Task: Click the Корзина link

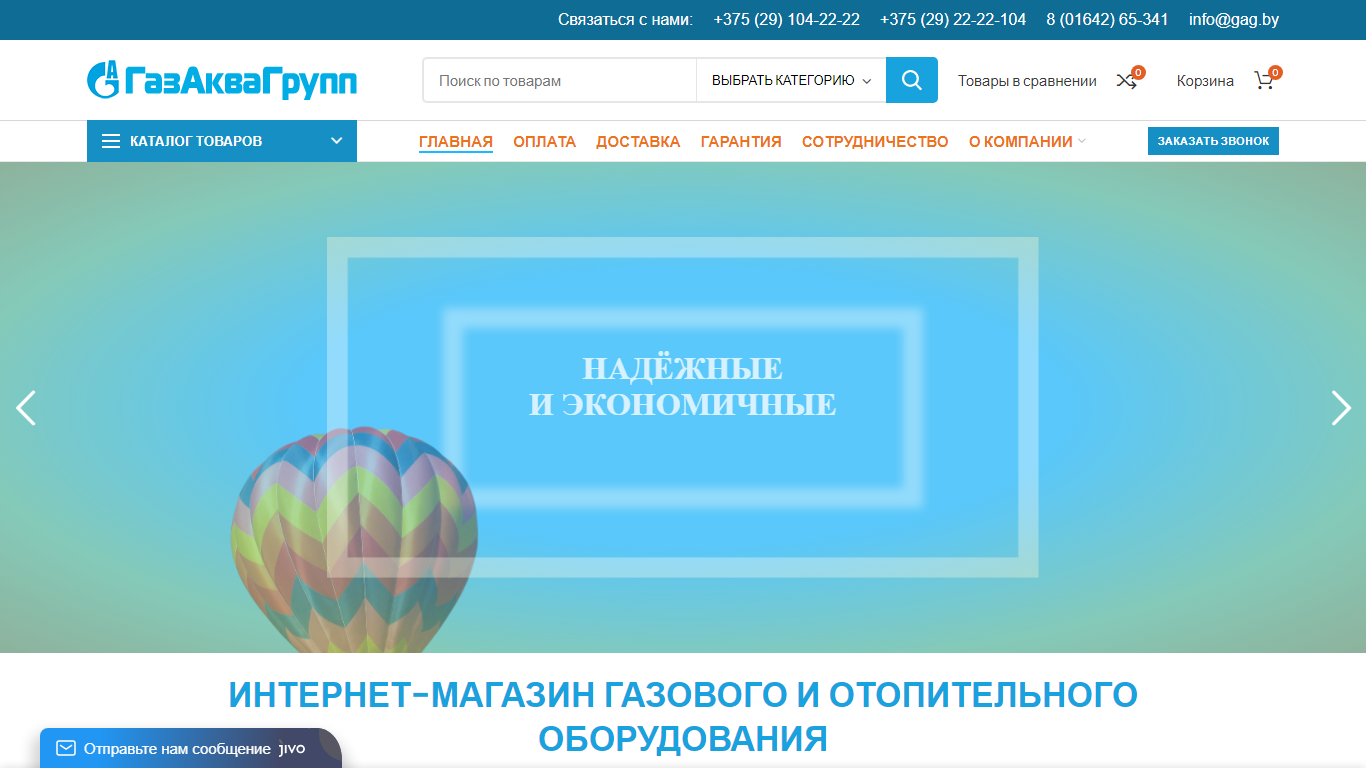Action: click(x=1205, y=81)
